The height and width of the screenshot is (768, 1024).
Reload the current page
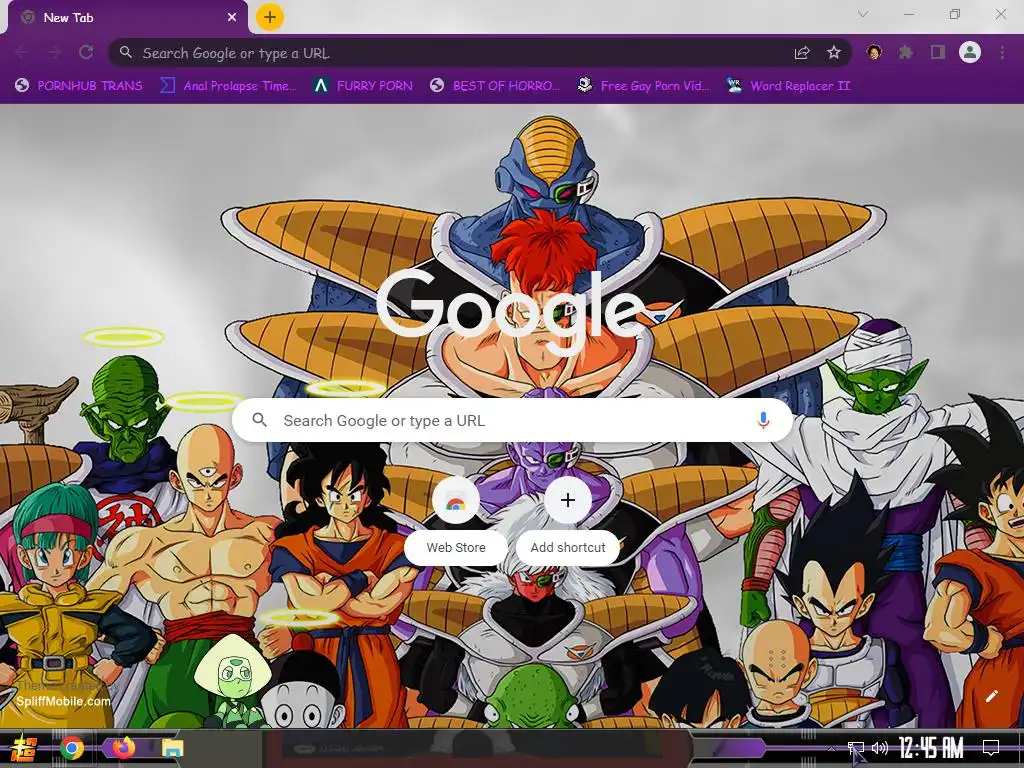coord(86,52)
